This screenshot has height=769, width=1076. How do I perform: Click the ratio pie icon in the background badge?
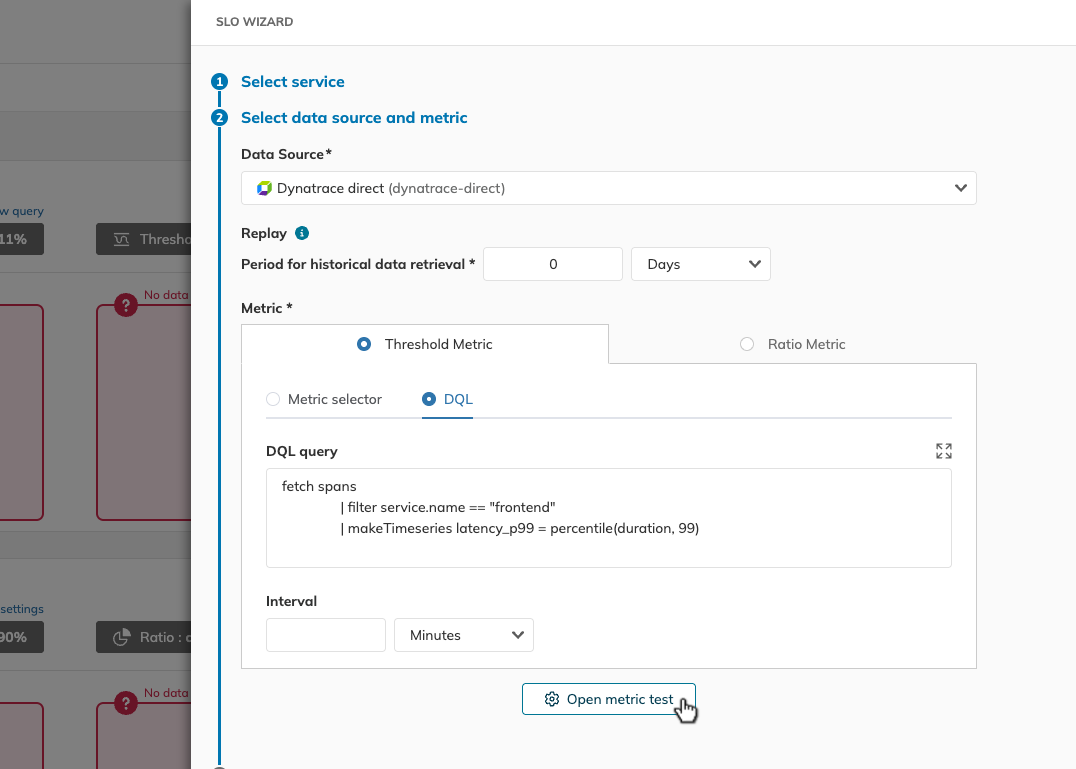point(121,637)
